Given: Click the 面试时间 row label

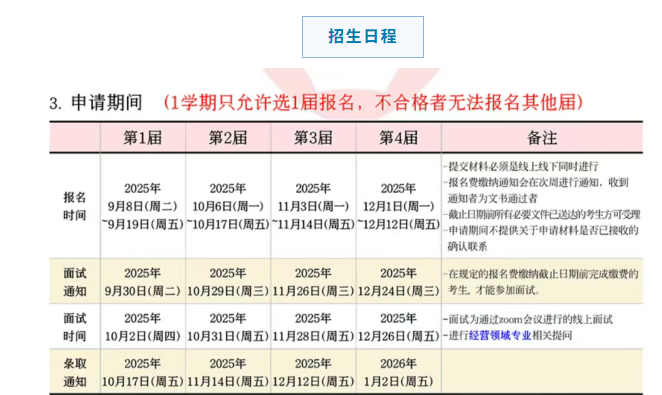Looking at the screenshot, I should click(75, 327).
